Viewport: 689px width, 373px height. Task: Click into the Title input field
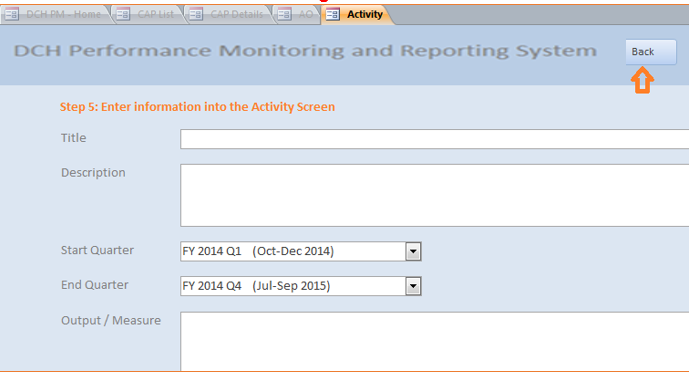435,139
